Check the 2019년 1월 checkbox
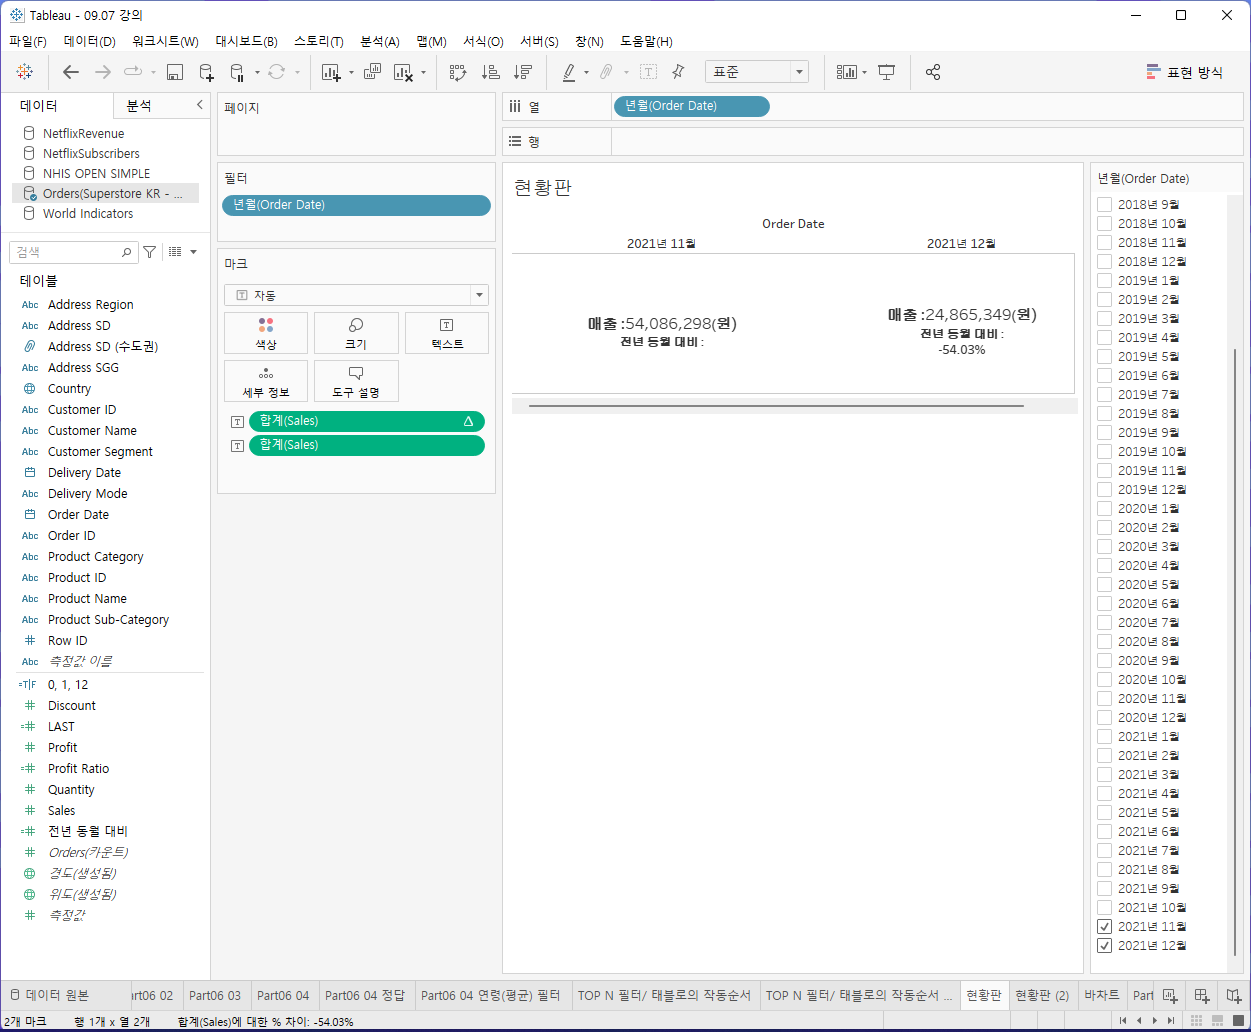1251x1032 pixels. pos(1105,280)
